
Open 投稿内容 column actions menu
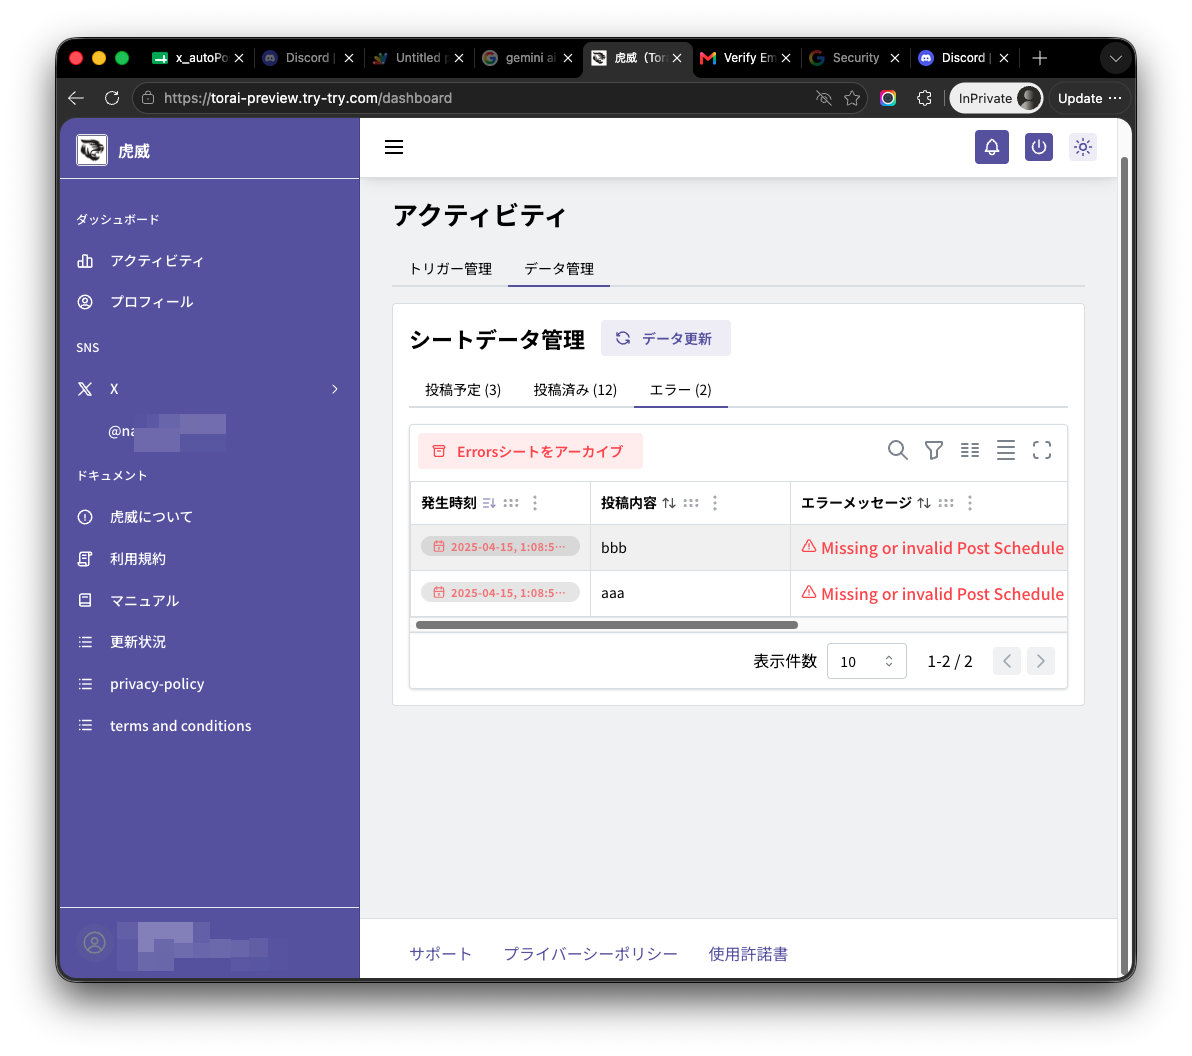click(x=715, y=503)
